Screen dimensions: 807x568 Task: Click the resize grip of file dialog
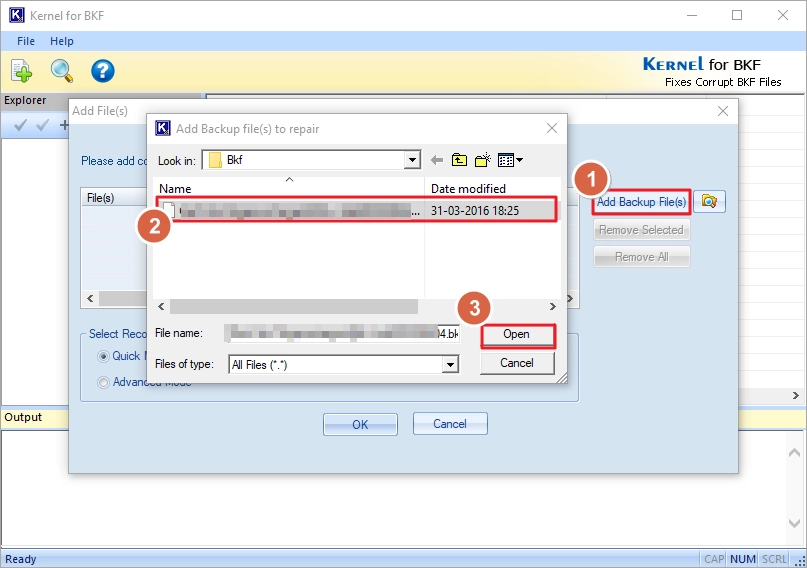pyautogui.click(x=562, y=378)
